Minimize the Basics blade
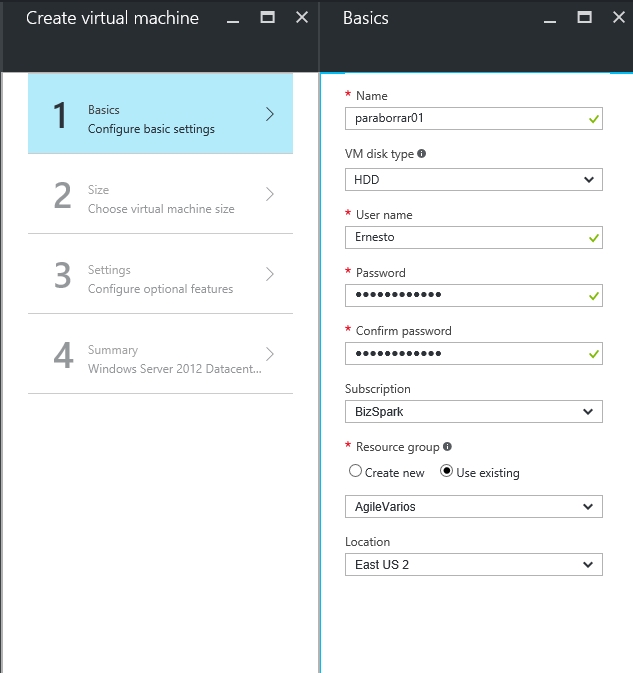This screenshot has height=673, width=633. click(550, 18)
